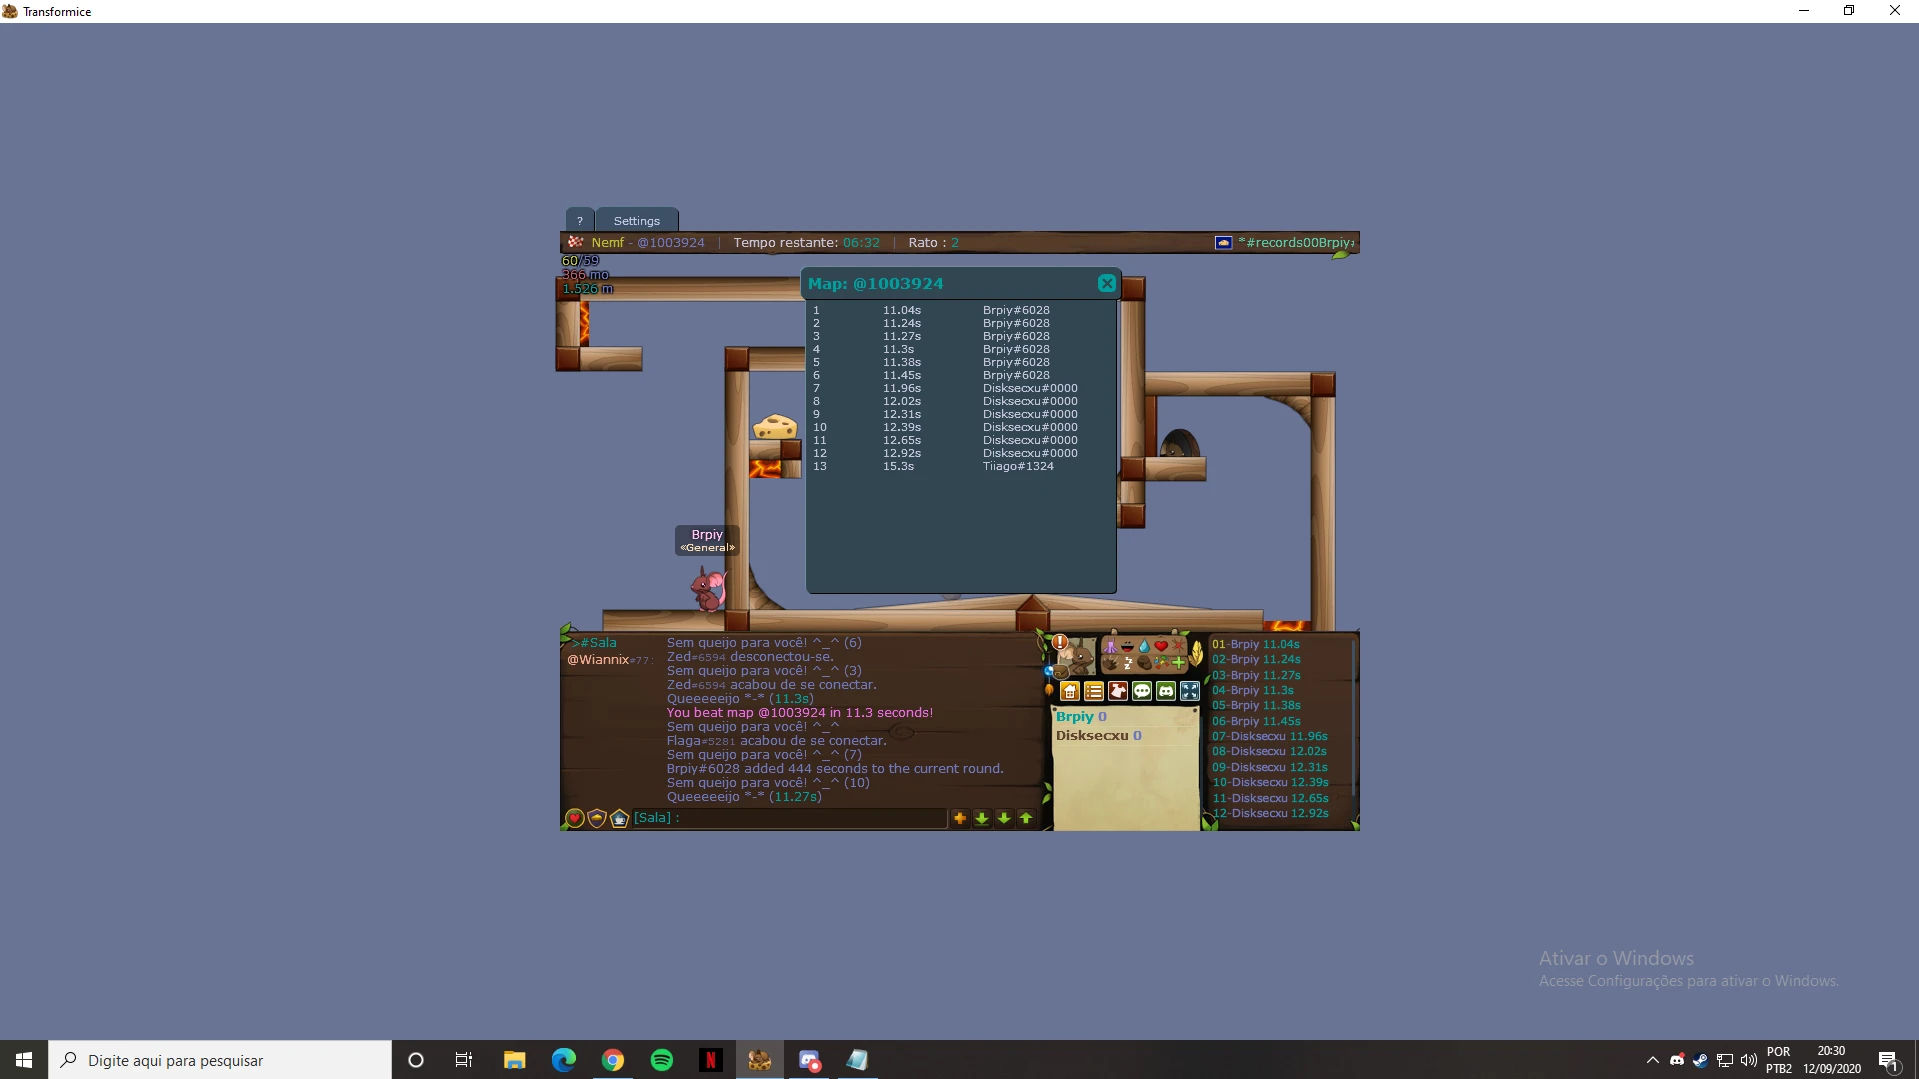Open the green chat bubble icon

[x=1142, y=691]
